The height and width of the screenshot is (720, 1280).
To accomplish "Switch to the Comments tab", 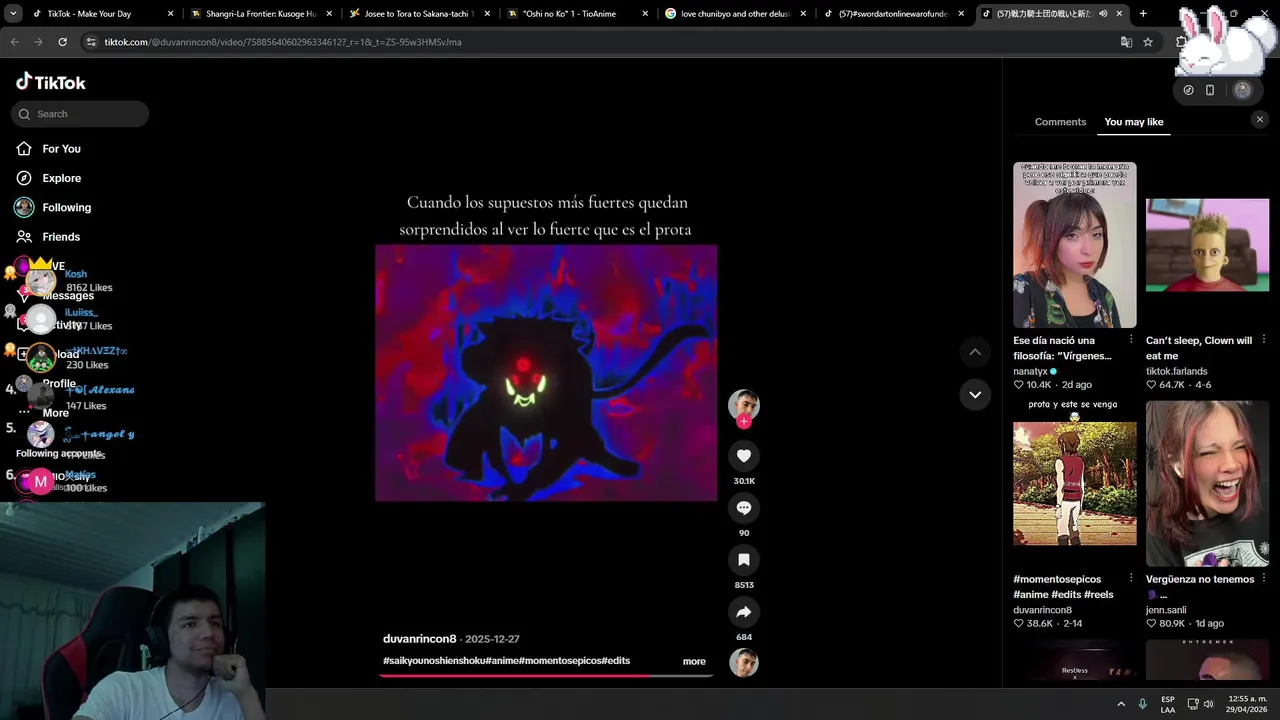I will 1060,122.
